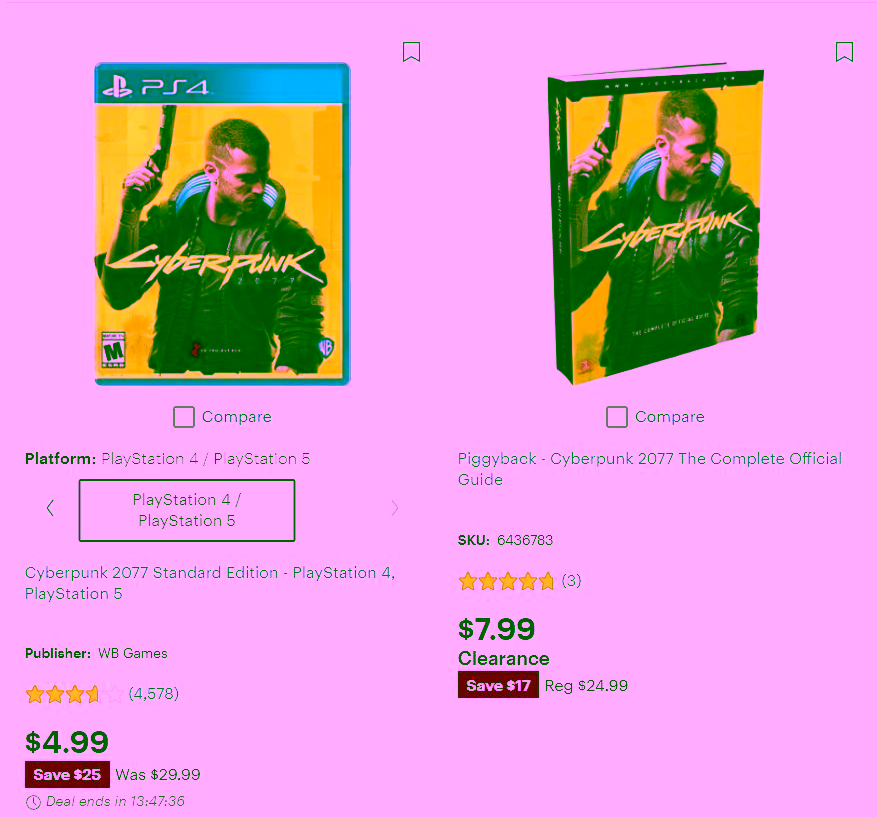The height and width of the screenshot is (817, 877).
Task: Open the Cyberpunk PS4 cover image
Action: pyautogui.click(x=223, y=224)
